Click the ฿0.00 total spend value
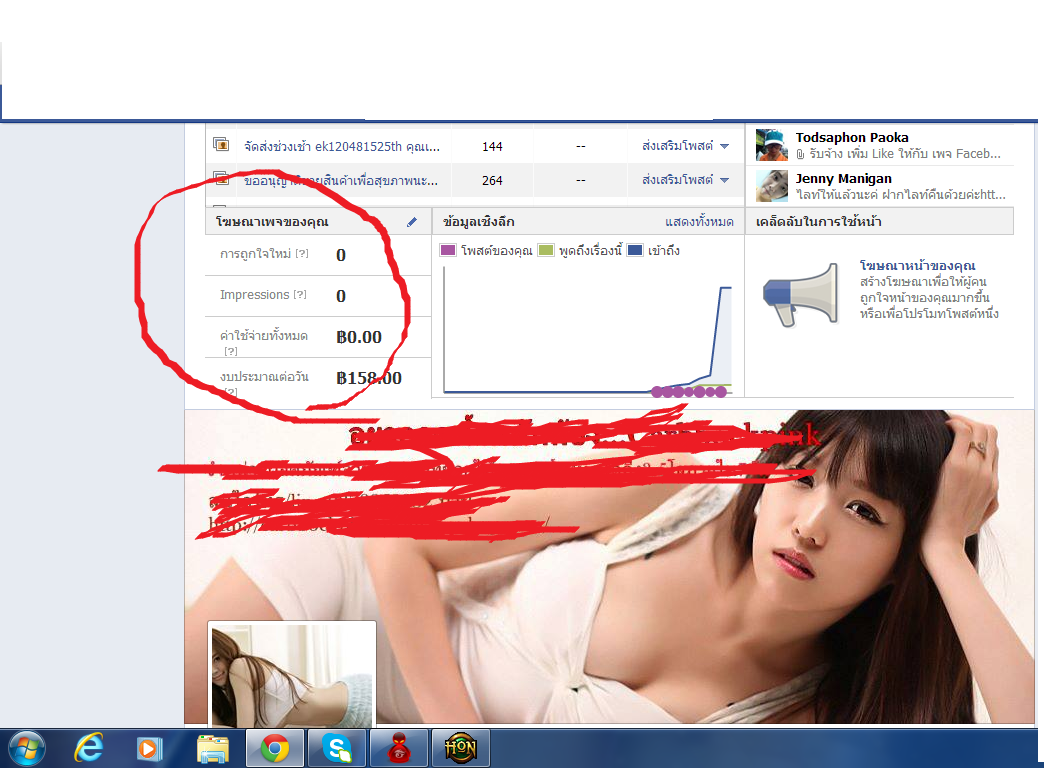 pyautogui.click(x=359, y=337)
